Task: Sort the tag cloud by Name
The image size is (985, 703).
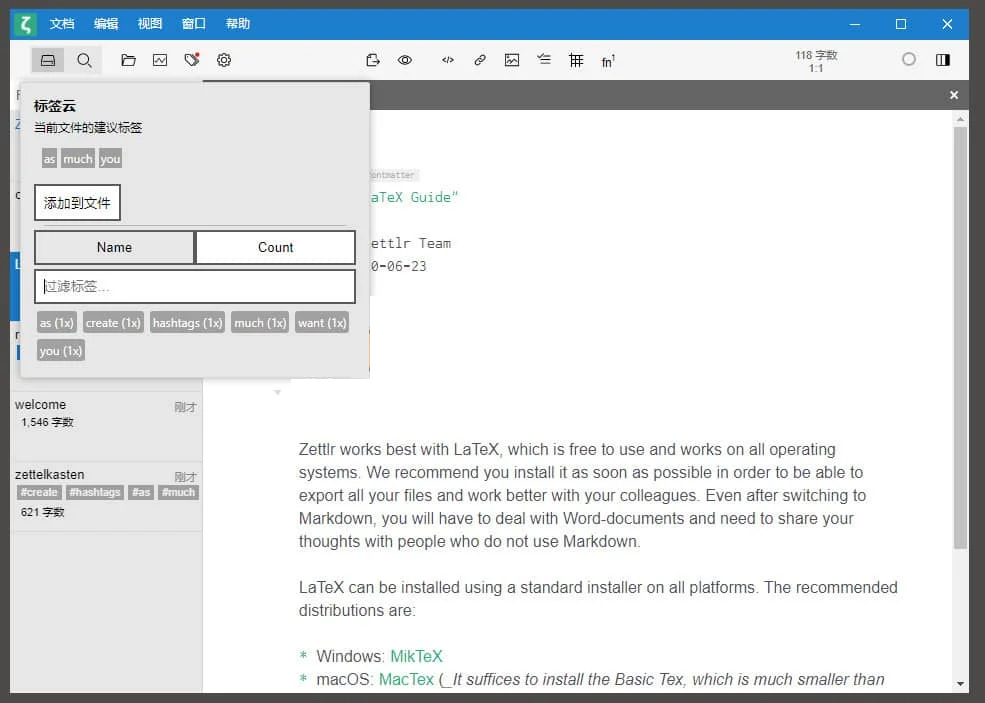Action: point(114,247)
